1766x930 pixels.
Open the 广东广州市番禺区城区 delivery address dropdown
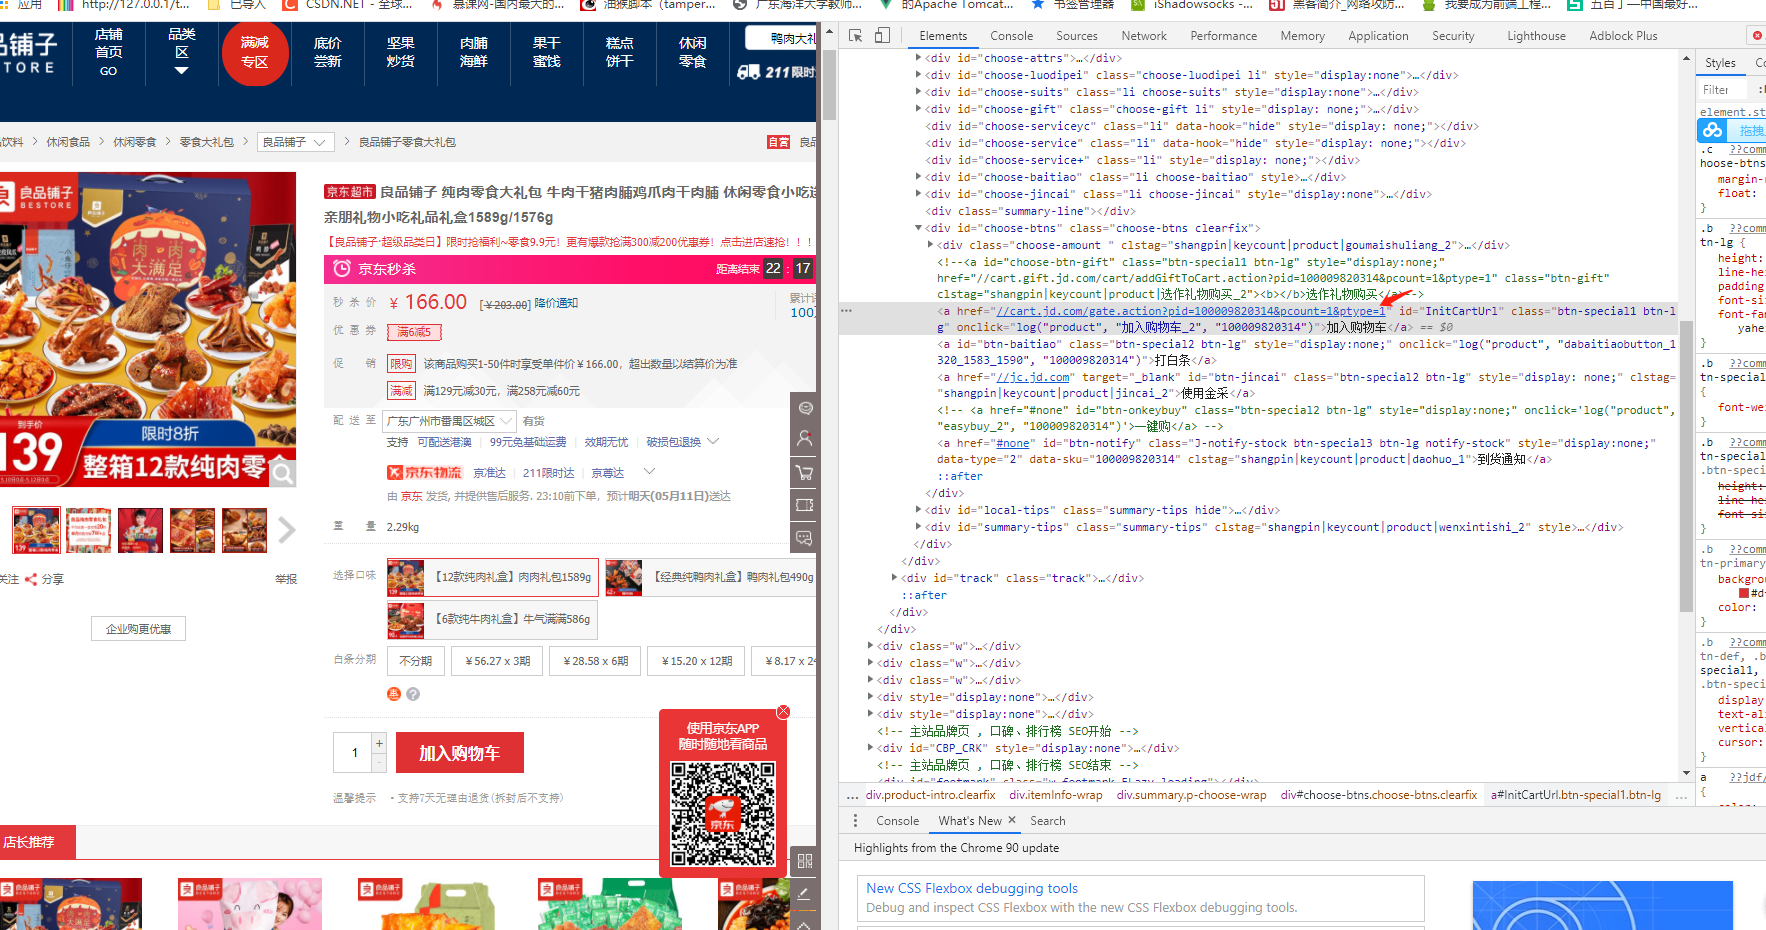coord(449,421)
